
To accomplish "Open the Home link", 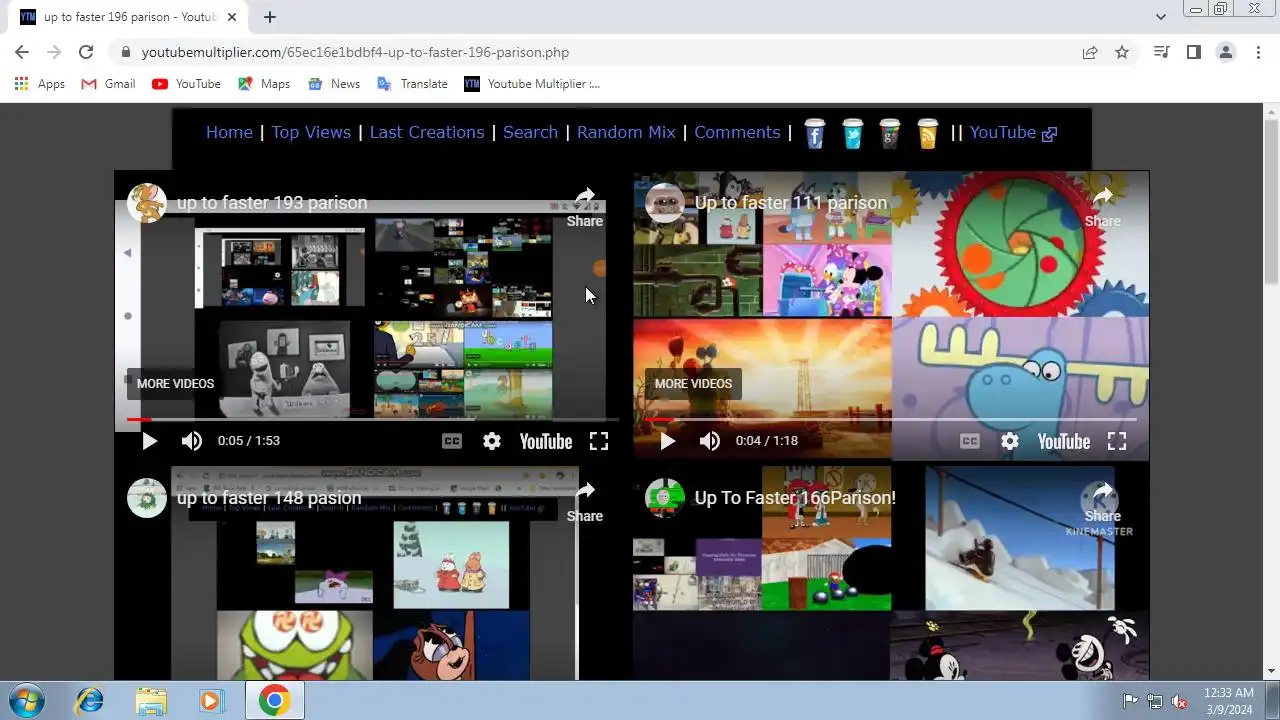I will pyautogui.click(x=229, y=132).
